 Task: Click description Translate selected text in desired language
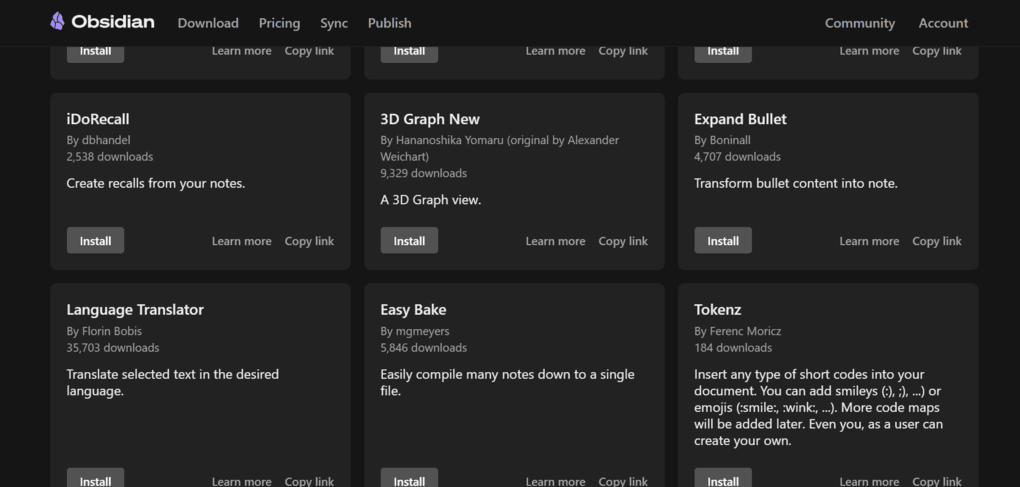tap(172, 383)
